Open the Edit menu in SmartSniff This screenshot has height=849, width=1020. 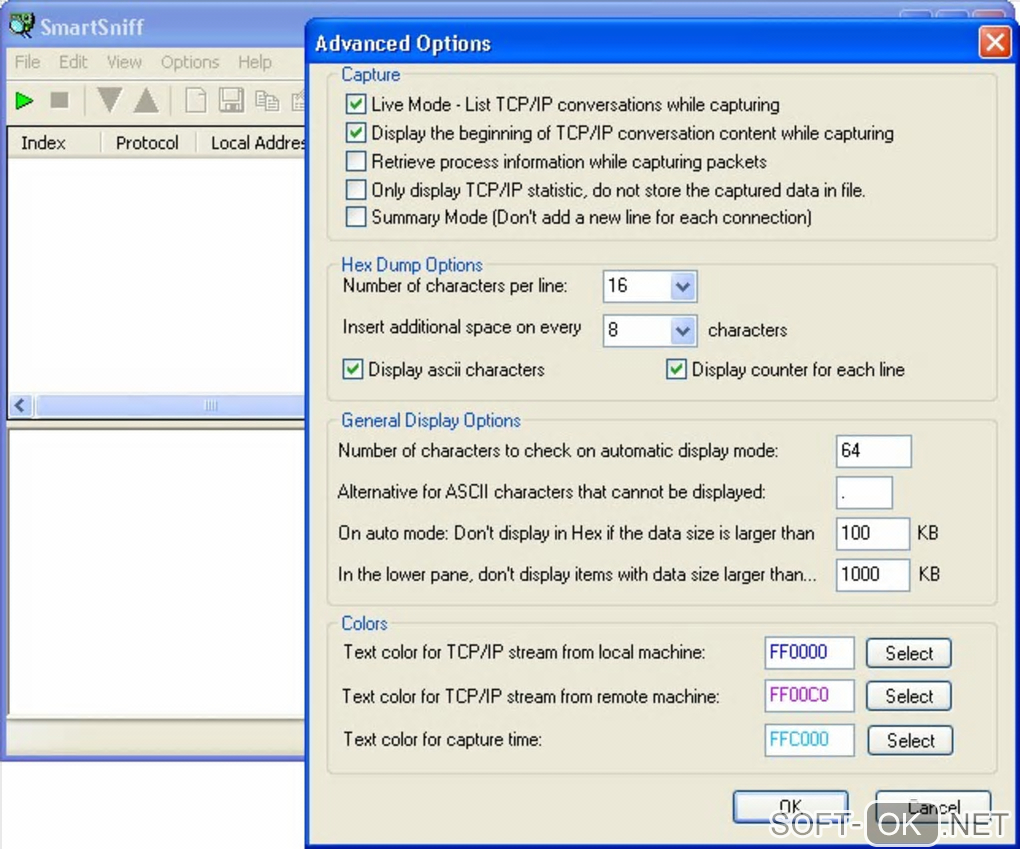73,62
